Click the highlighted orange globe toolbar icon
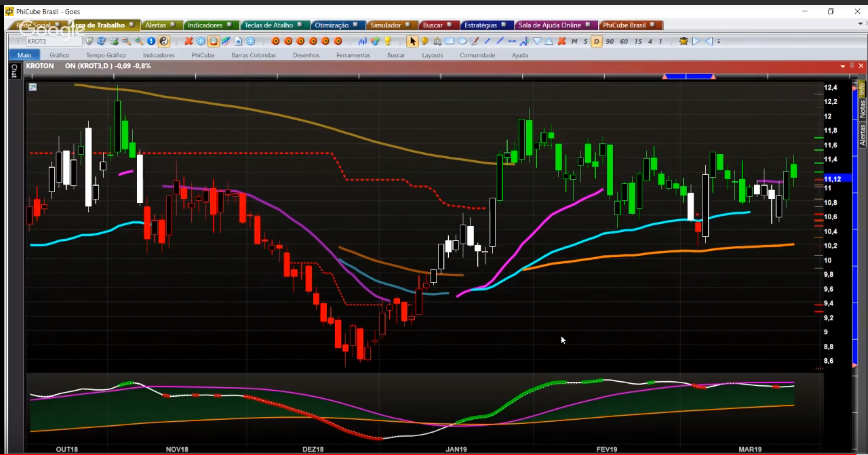Viewport: 868px width, 455px height. (x=213, y=42)
